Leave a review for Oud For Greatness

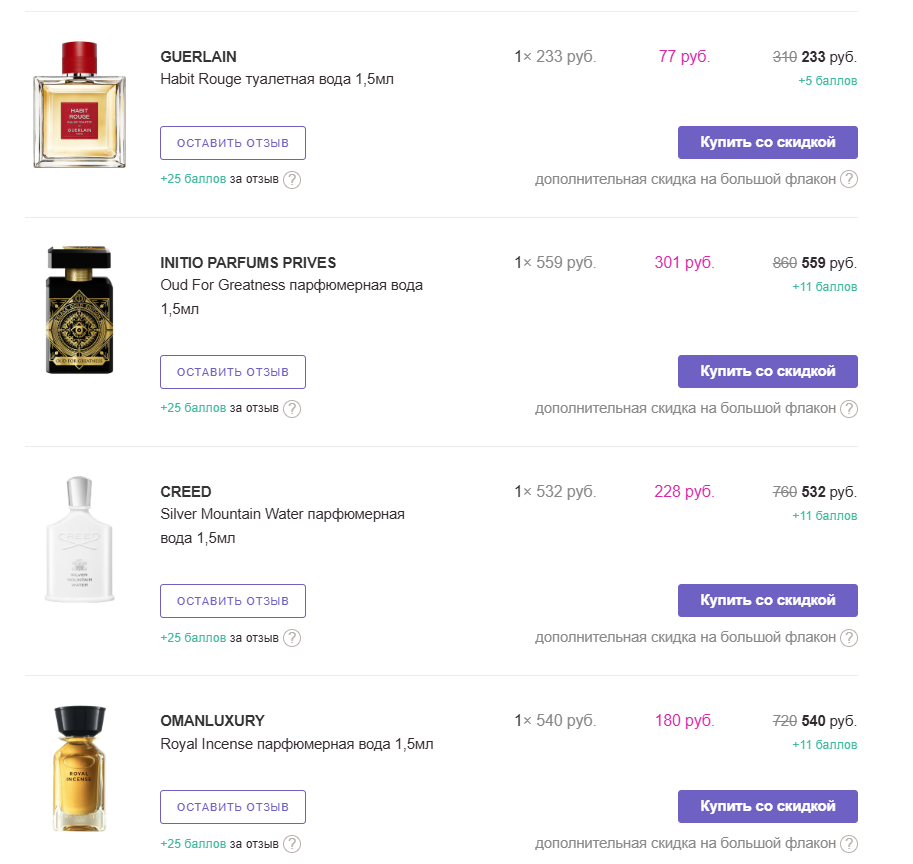(233, 372)
